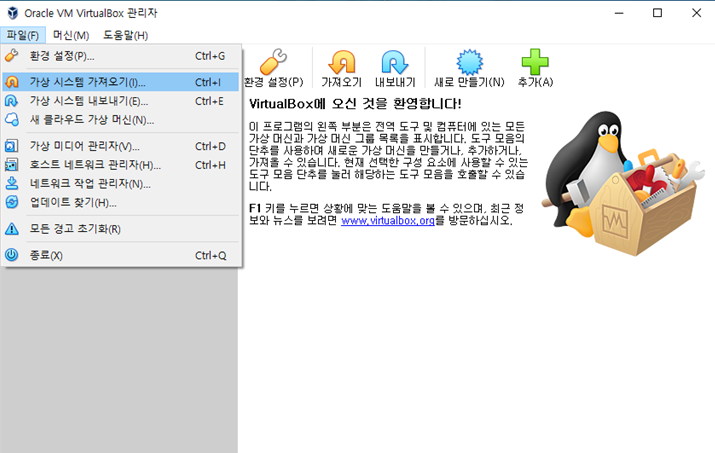Click the host network manager icon
The height and width of the screenshot is (453, 715).
[11, 165]
